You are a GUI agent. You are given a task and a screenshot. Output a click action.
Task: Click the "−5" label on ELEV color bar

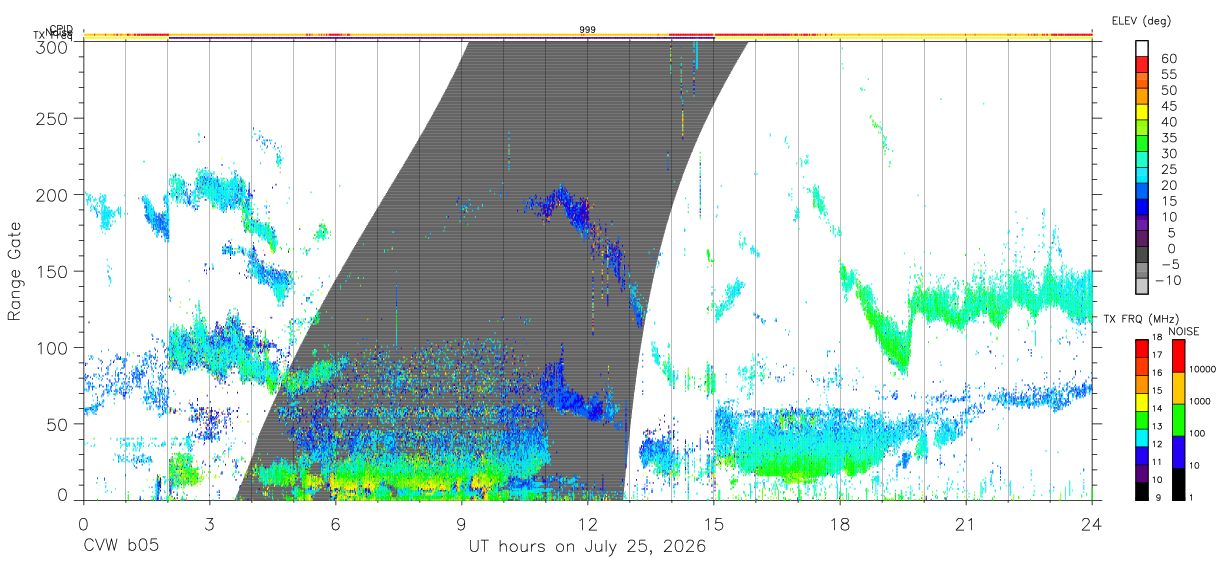(1168, 265)
